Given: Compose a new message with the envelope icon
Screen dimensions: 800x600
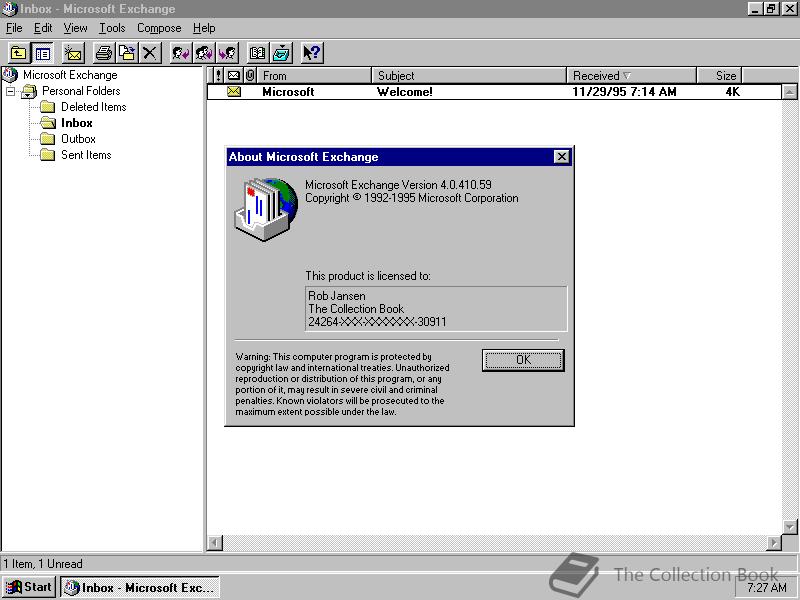Looking at the screenshot, I should click(x=72, y=53).
